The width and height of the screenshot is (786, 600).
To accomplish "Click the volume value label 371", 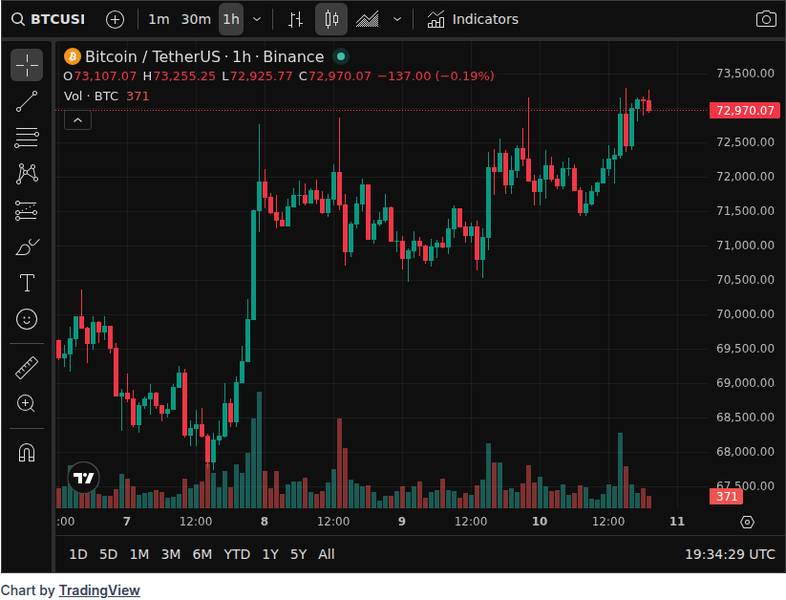I will [x=726, y=496].
